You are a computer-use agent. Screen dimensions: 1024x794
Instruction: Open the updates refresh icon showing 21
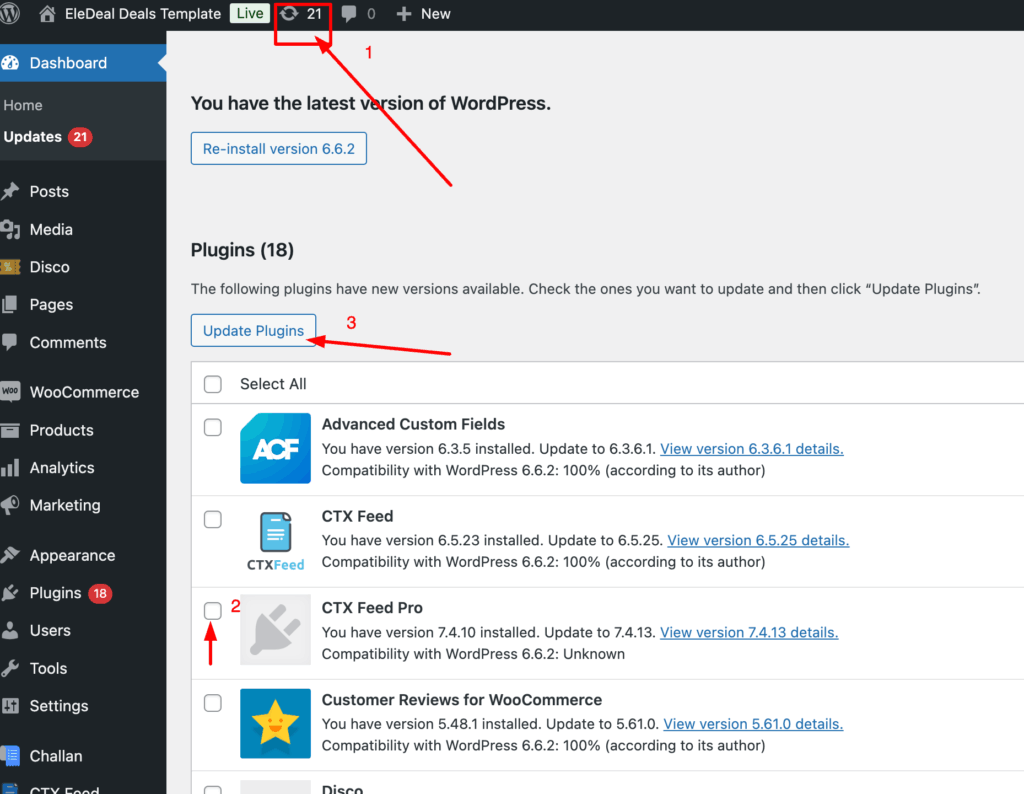click(x=289, y=13)
